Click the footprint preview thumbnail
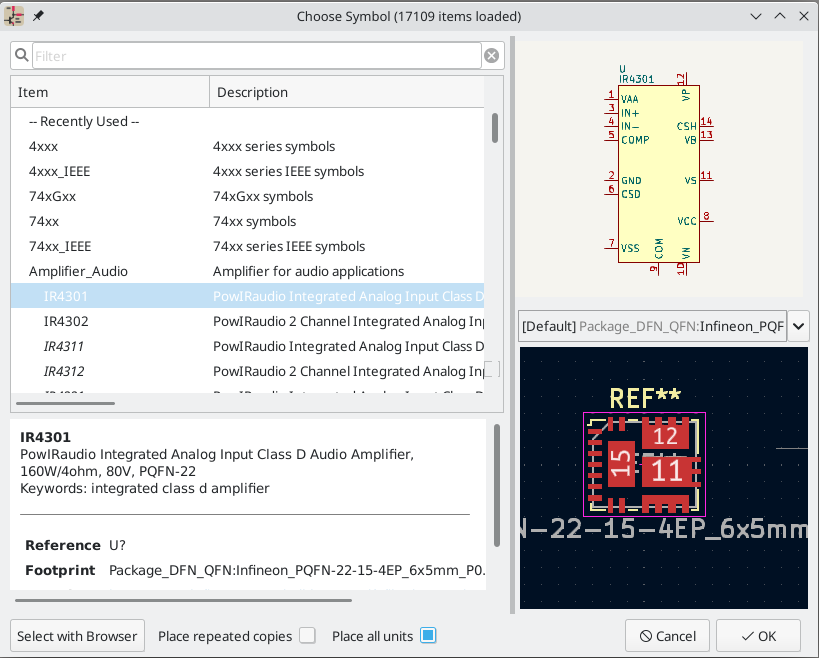Viewport: 819px width, 658px height. (x=664, y=478)
